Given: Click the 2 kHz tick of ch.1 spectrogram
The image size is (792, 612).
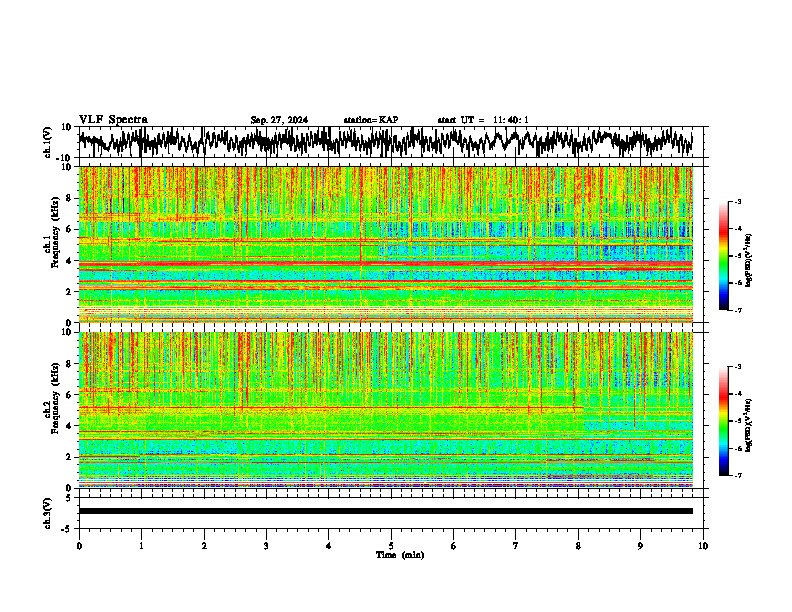Looking at the screenshot, I should [x=70, y=291].
